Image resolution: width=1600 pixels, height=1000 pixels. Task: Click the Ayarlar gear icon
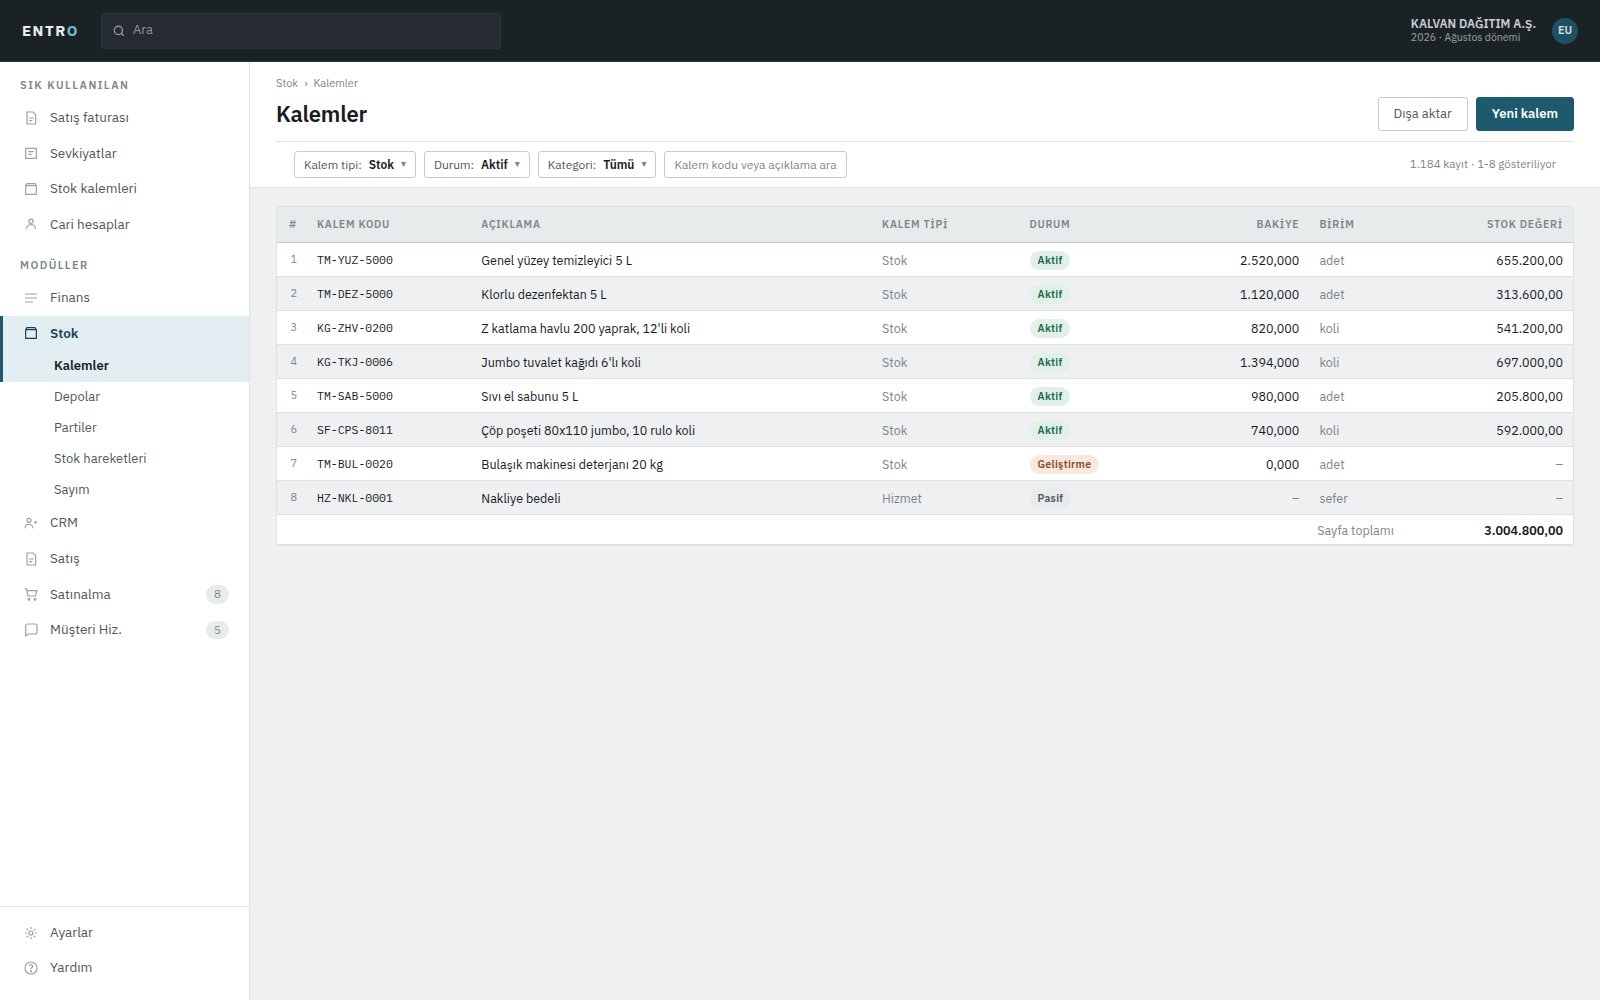click(31, 933)
